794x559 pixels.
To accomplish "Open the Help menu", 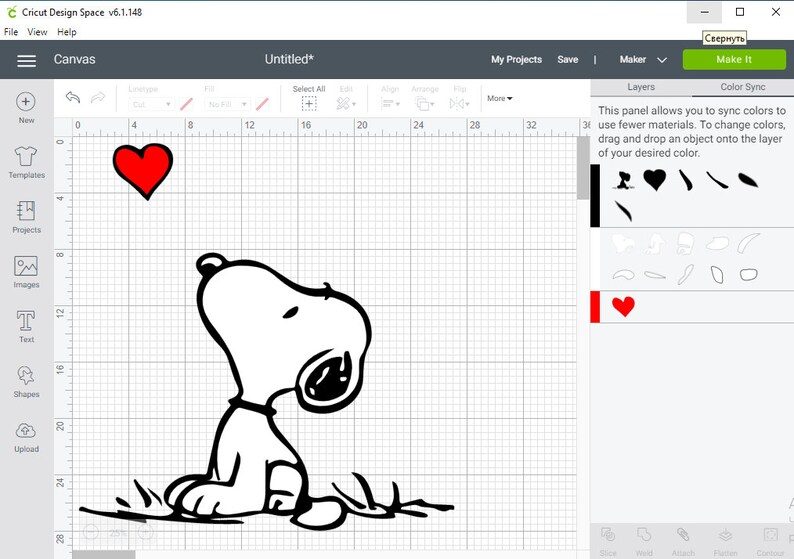I will [x=66, y=32].
